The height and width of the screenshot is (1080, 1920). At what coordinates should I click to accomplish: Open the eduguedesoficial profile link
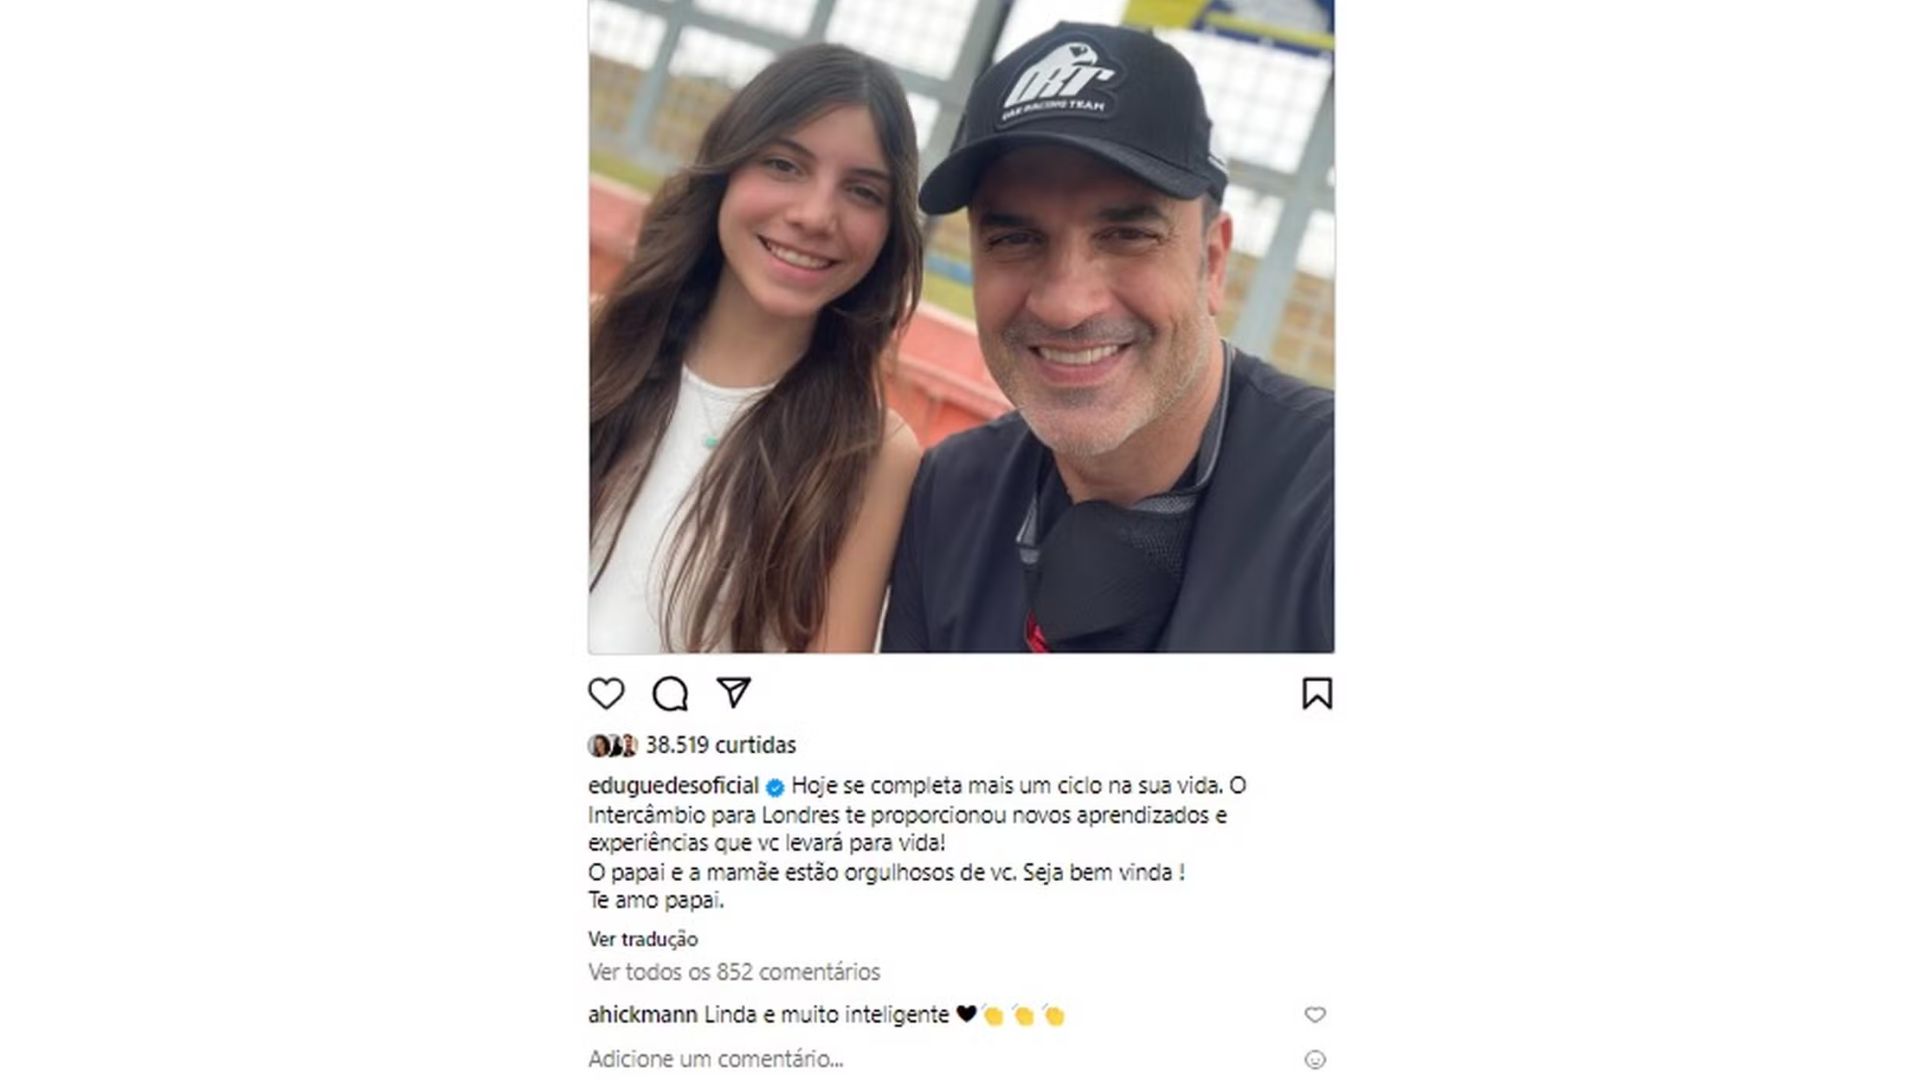[674, 786]
